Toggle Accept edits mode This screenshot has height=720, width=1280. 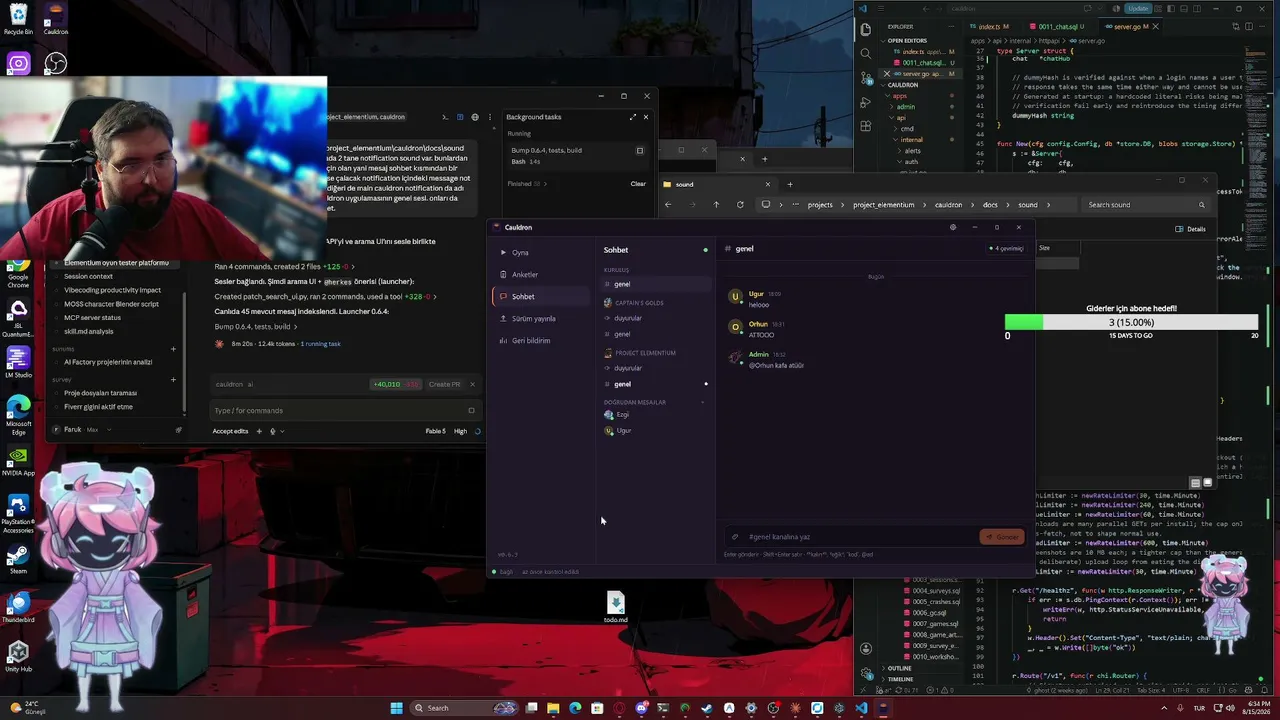[x=230, y=431]
